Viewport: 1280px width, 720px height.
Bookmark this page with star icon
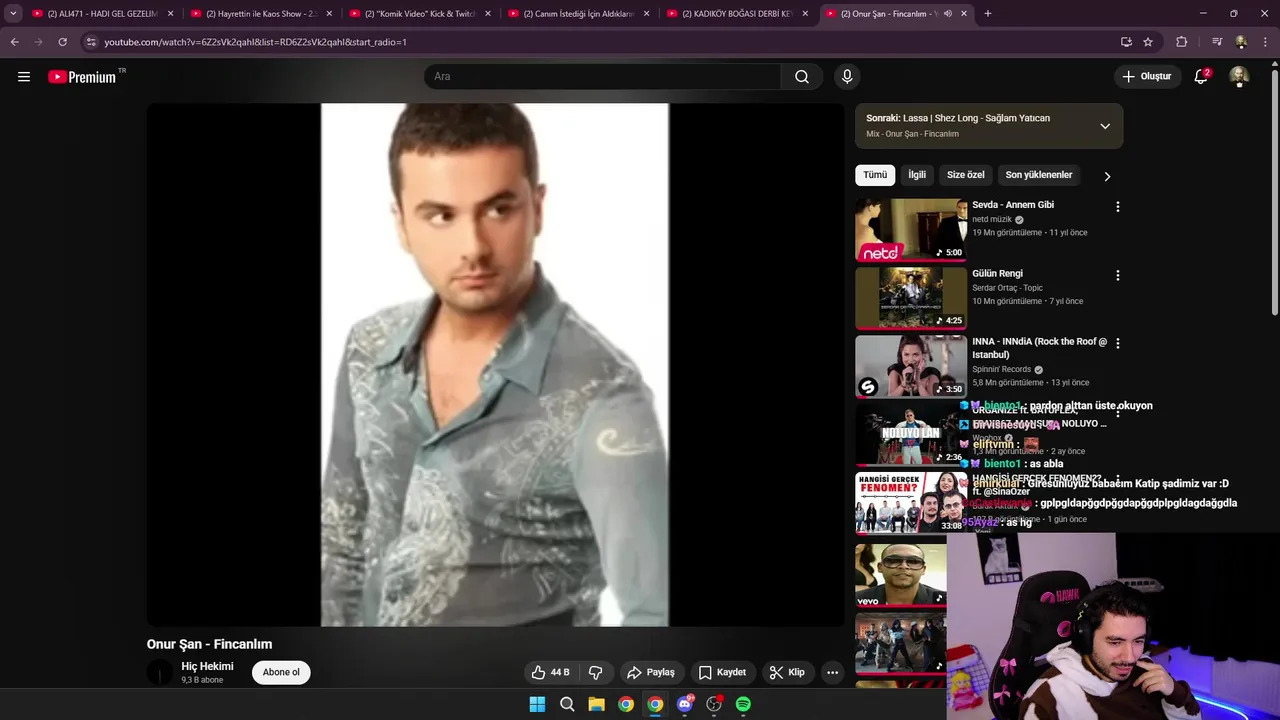(1148, 42)
